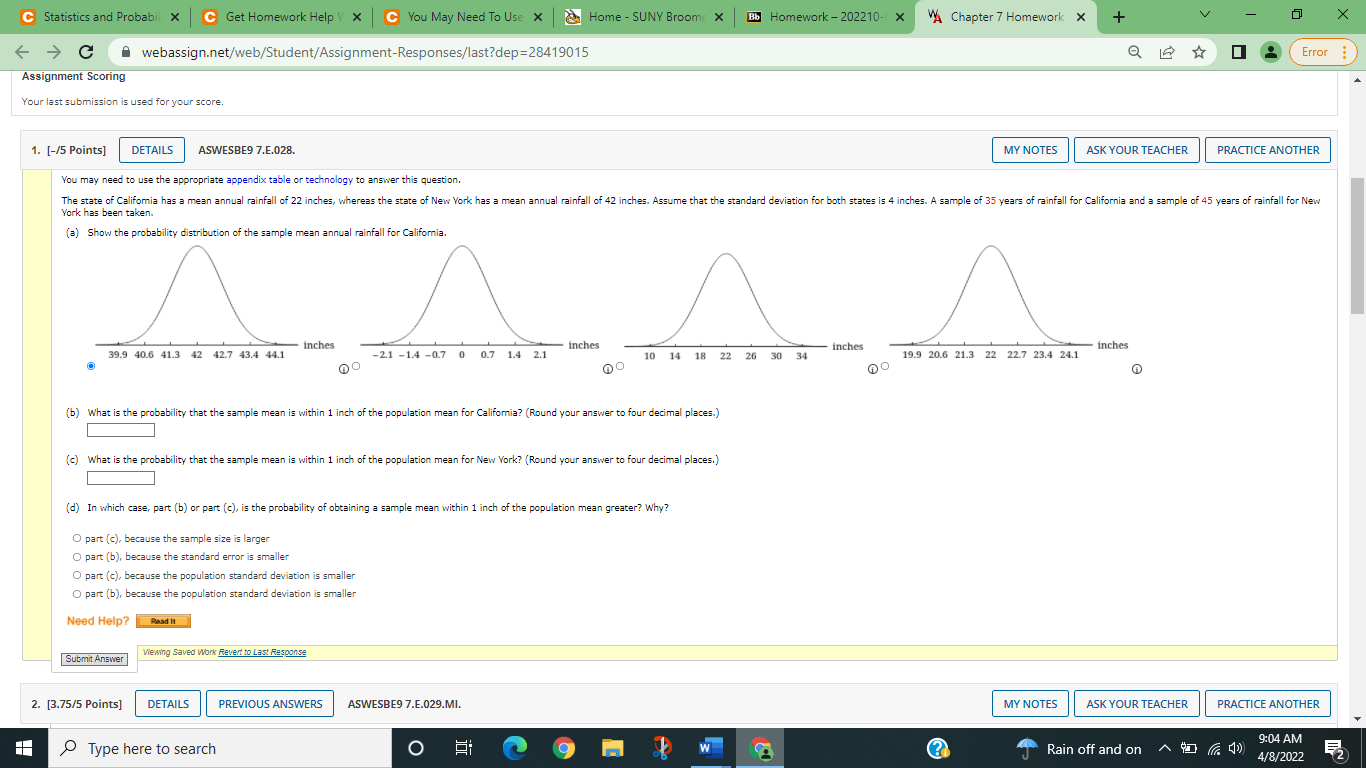Image resolution: width=1366 pixels, height=768 pixels.
Task: Open Microsoft Word from the taskbar
Action: [710, 748]
